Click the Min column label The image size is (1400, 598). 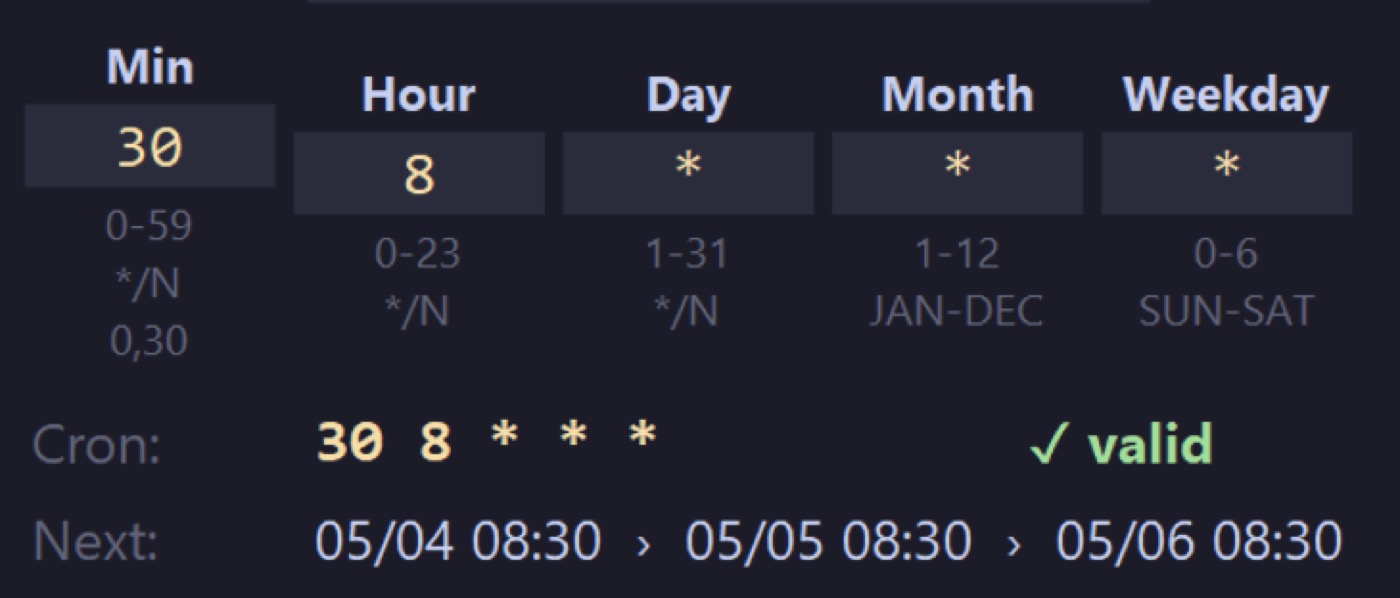point(150,67)
